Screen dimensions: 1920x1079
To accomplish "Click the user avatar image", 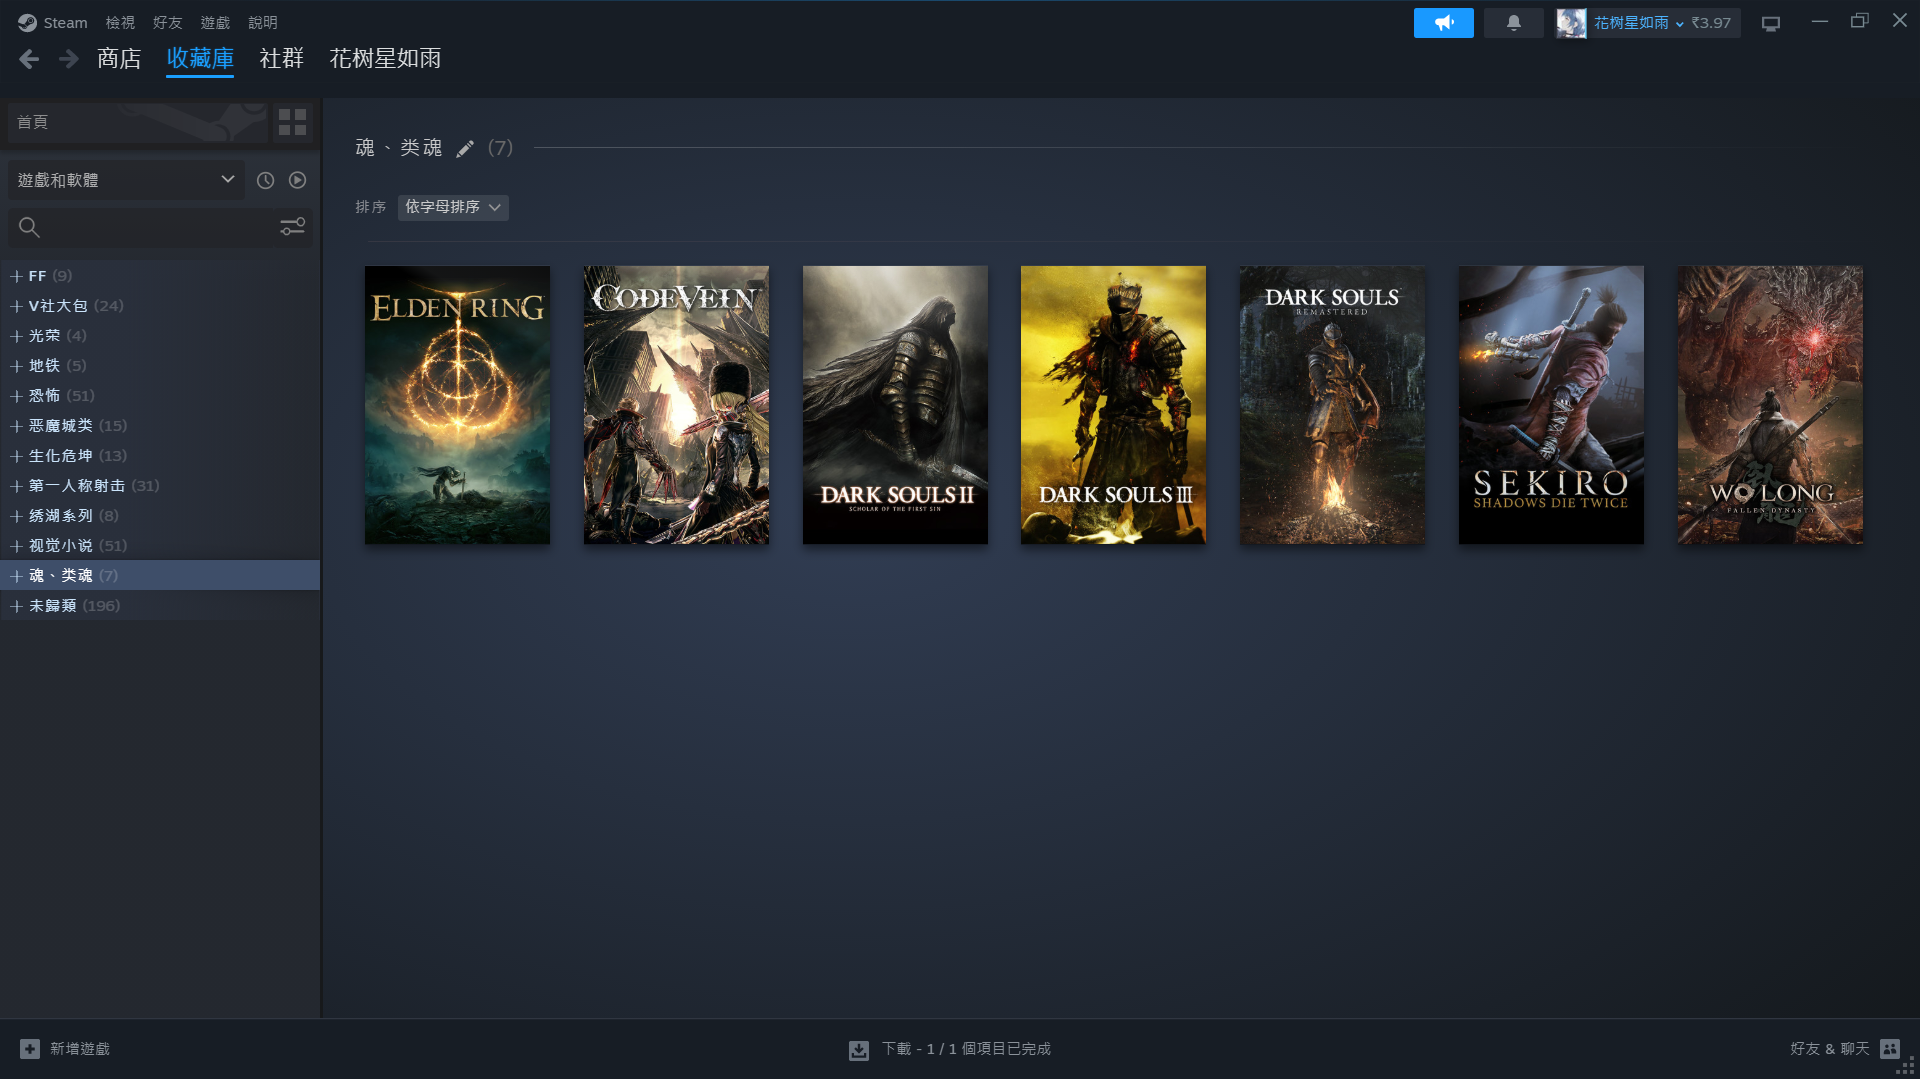I will 1571,22.
